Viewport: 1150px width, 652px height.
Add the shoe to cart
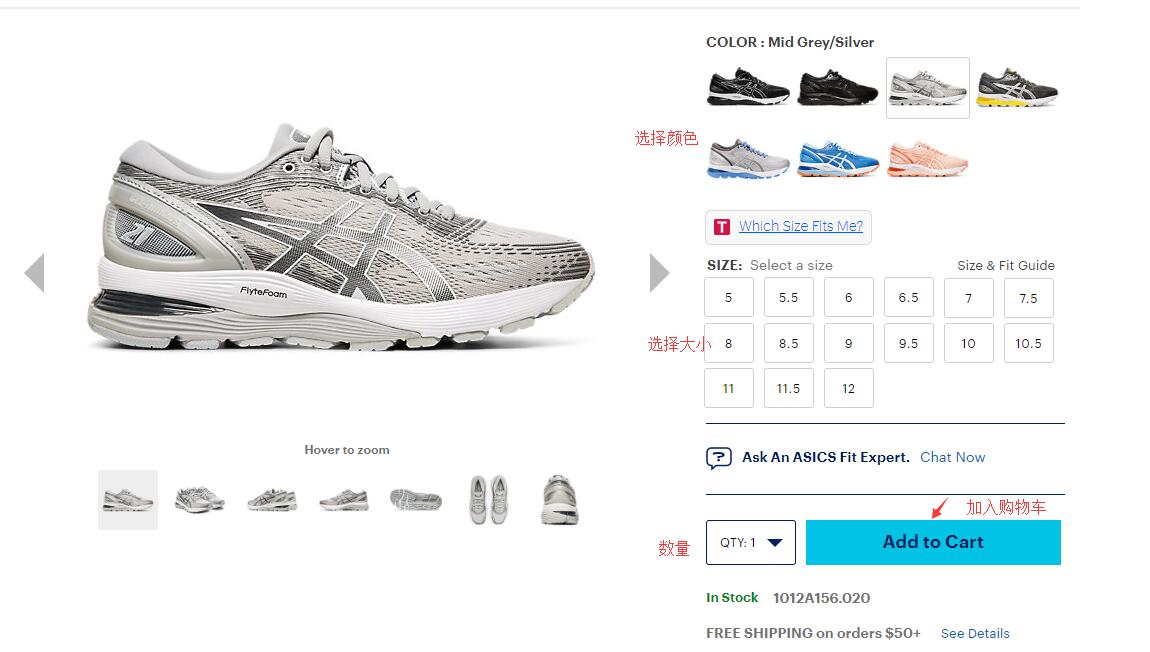tap(933, 543)
